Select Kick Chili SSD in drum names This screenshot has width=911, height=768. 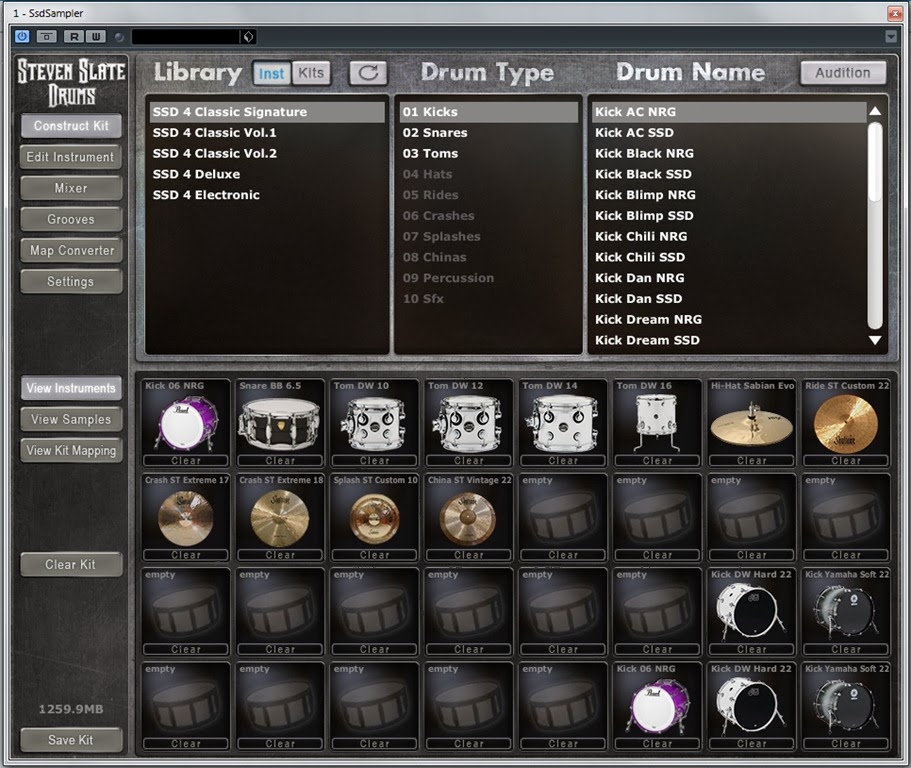click(x=729, y=257)
